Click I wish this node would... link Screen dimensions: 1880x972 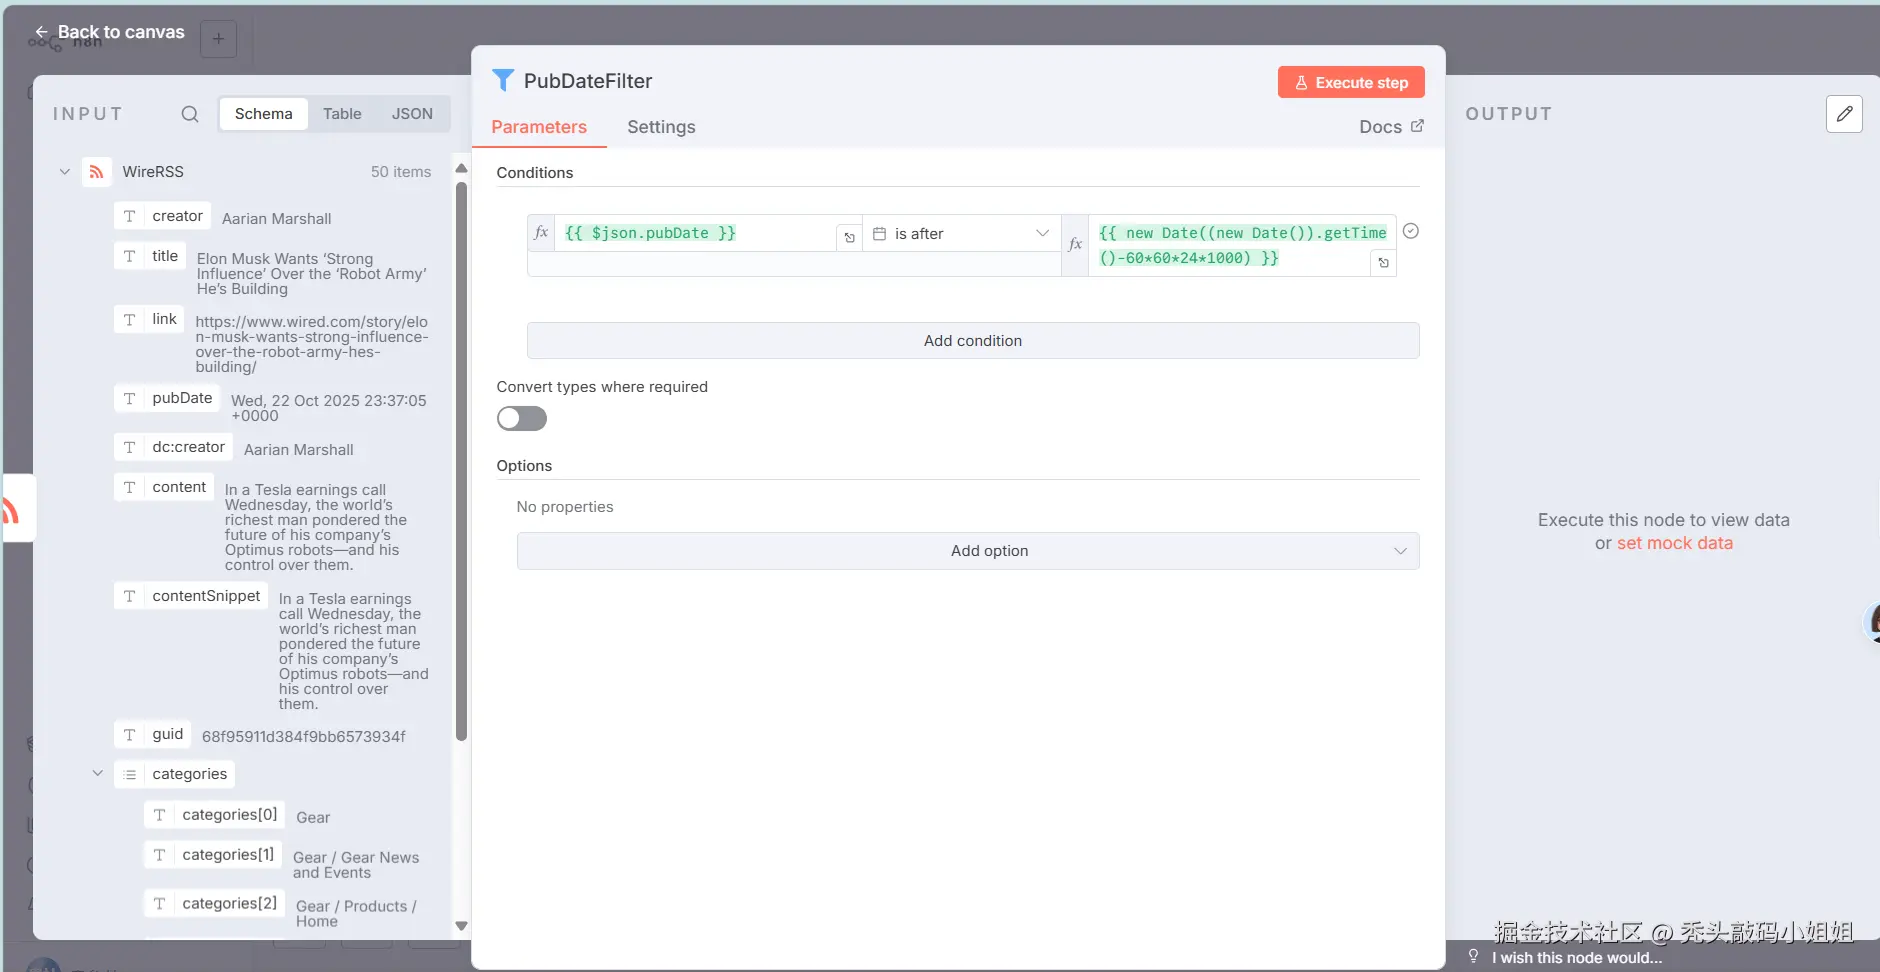[1577, 958]
